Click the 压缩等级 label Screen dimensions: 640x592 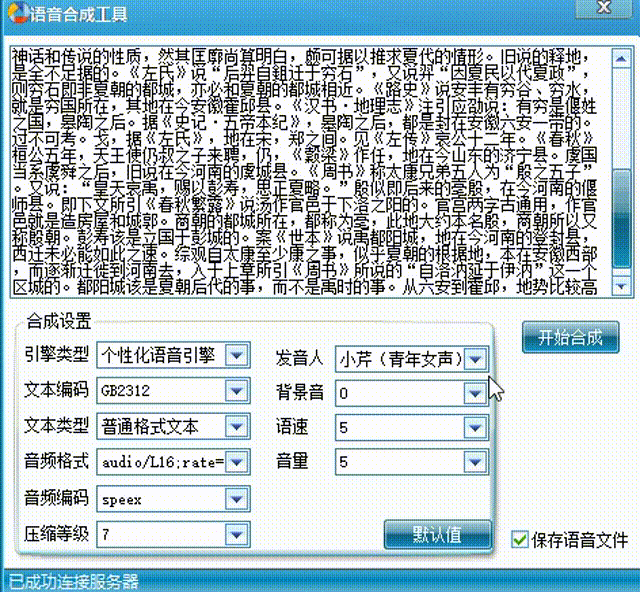(x=56, y=533)
